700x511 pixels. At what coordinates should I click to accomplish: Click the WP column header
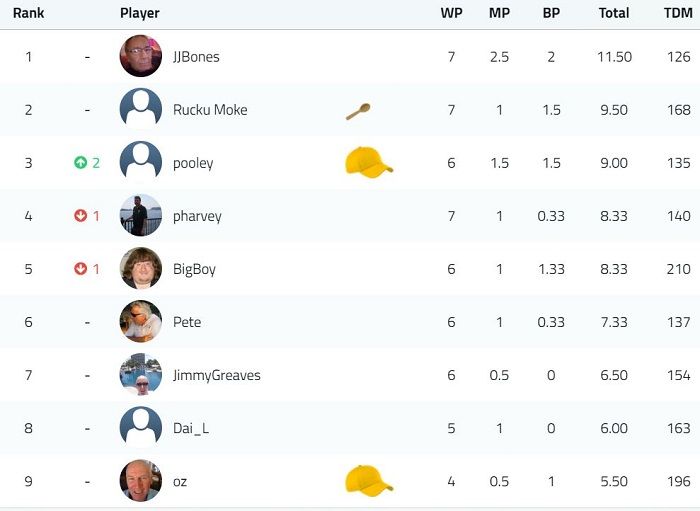tap(451, 13)
